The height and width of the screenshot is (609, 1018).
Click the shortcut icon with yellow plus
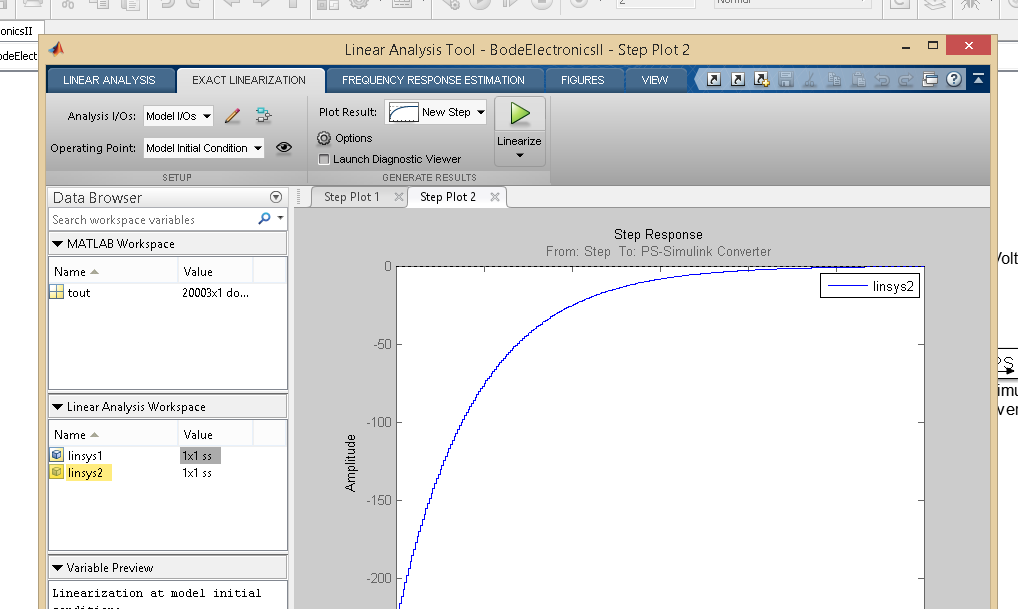[x=761, y=80]
